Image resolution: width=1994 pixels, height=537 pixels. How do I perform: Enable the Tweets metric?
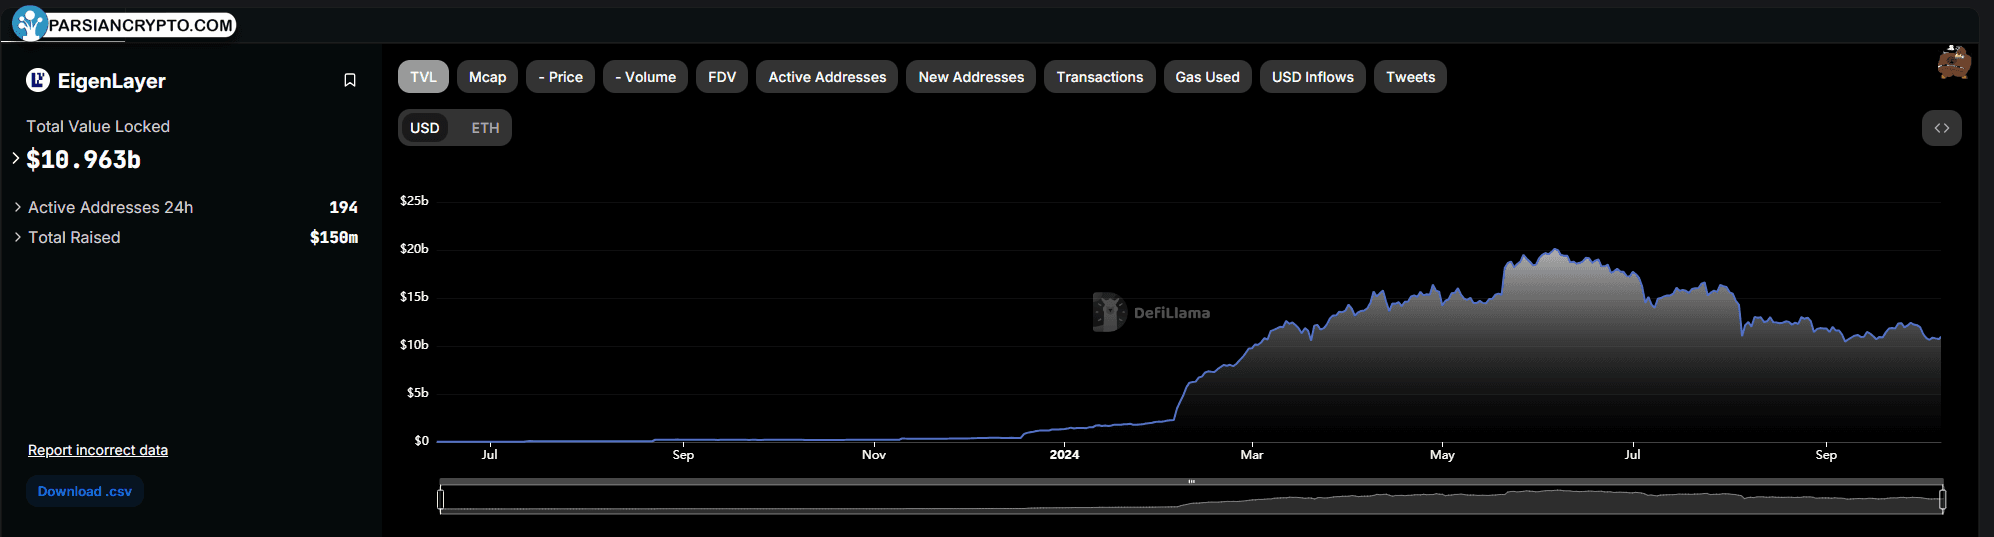pos(1410,77)
